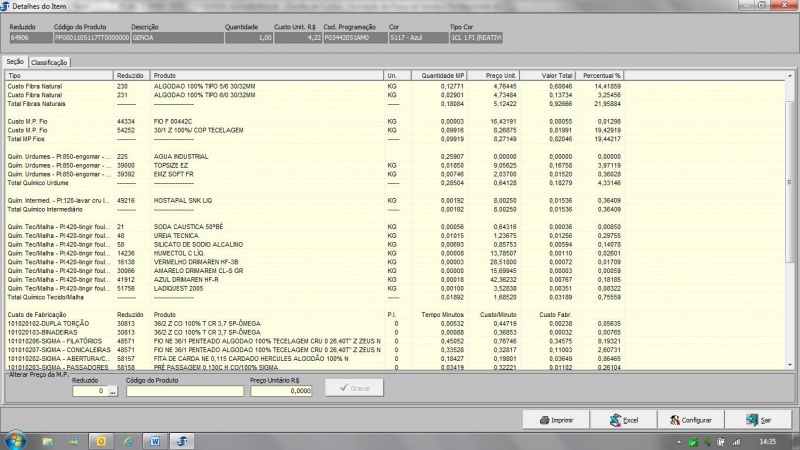Switch to Word in the taskbar
Image resolution: width=800 pixels, height=450 pixels.
pos(155,440)
